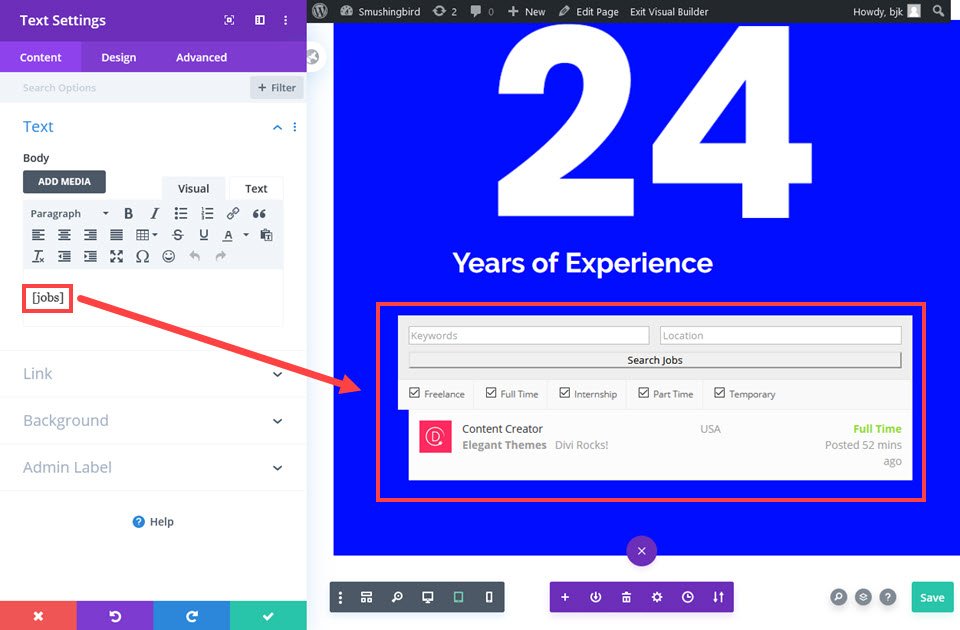Open the Advanced tab
The height and width of the screenshot is (630, 960).
[x=201, y=57]
